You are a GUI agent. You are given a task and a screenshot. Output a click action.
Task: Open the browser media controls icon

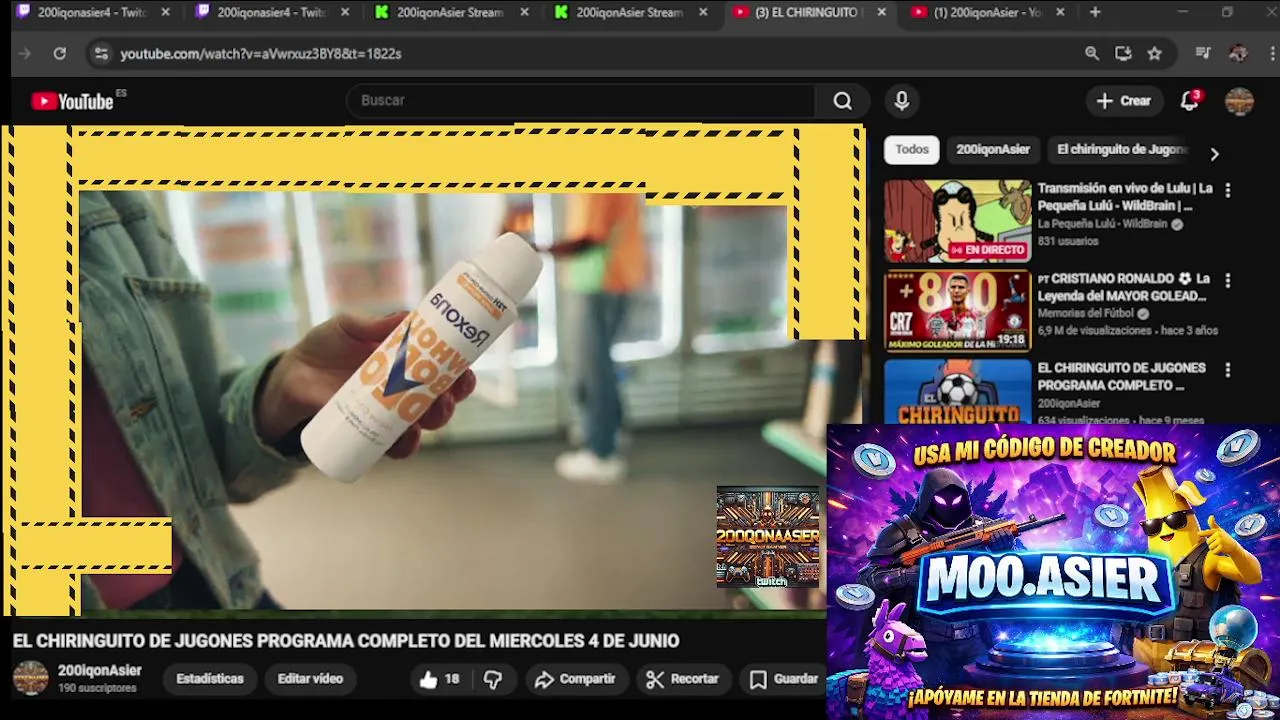coord(1203,53)
